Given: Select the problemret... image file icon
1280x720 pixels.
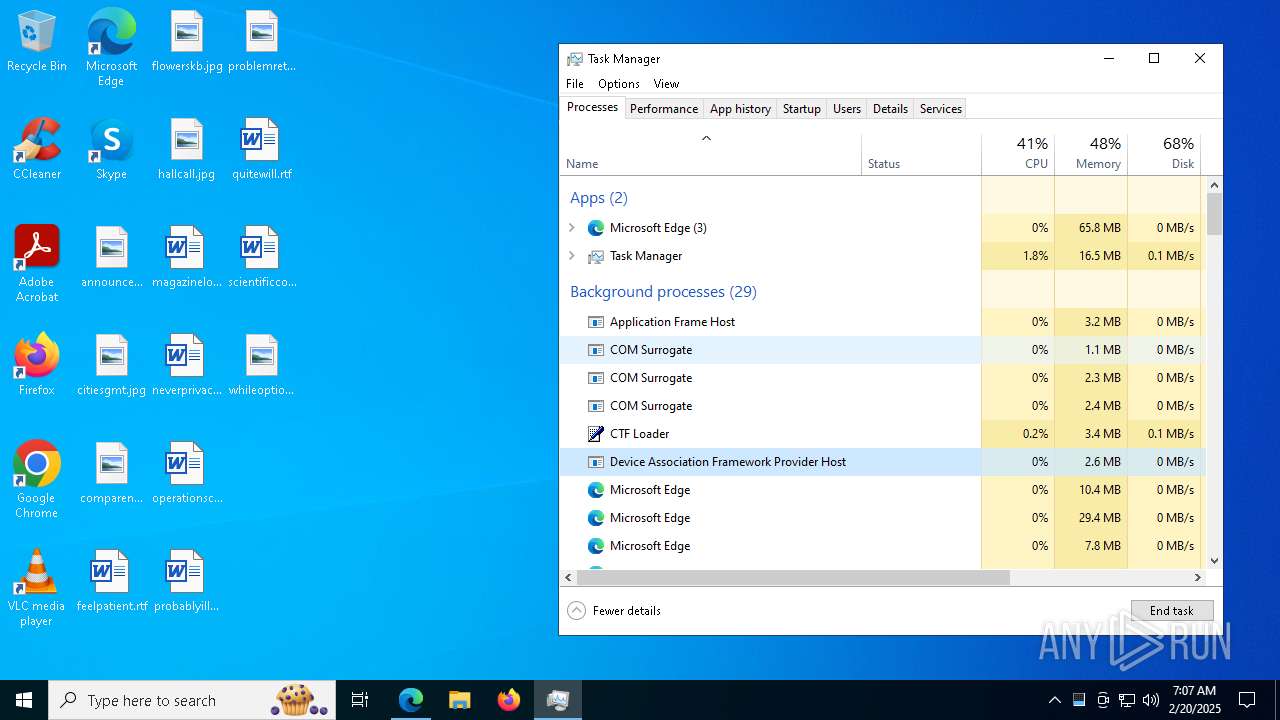Looking at the screenshot, I should pos(262,42).
